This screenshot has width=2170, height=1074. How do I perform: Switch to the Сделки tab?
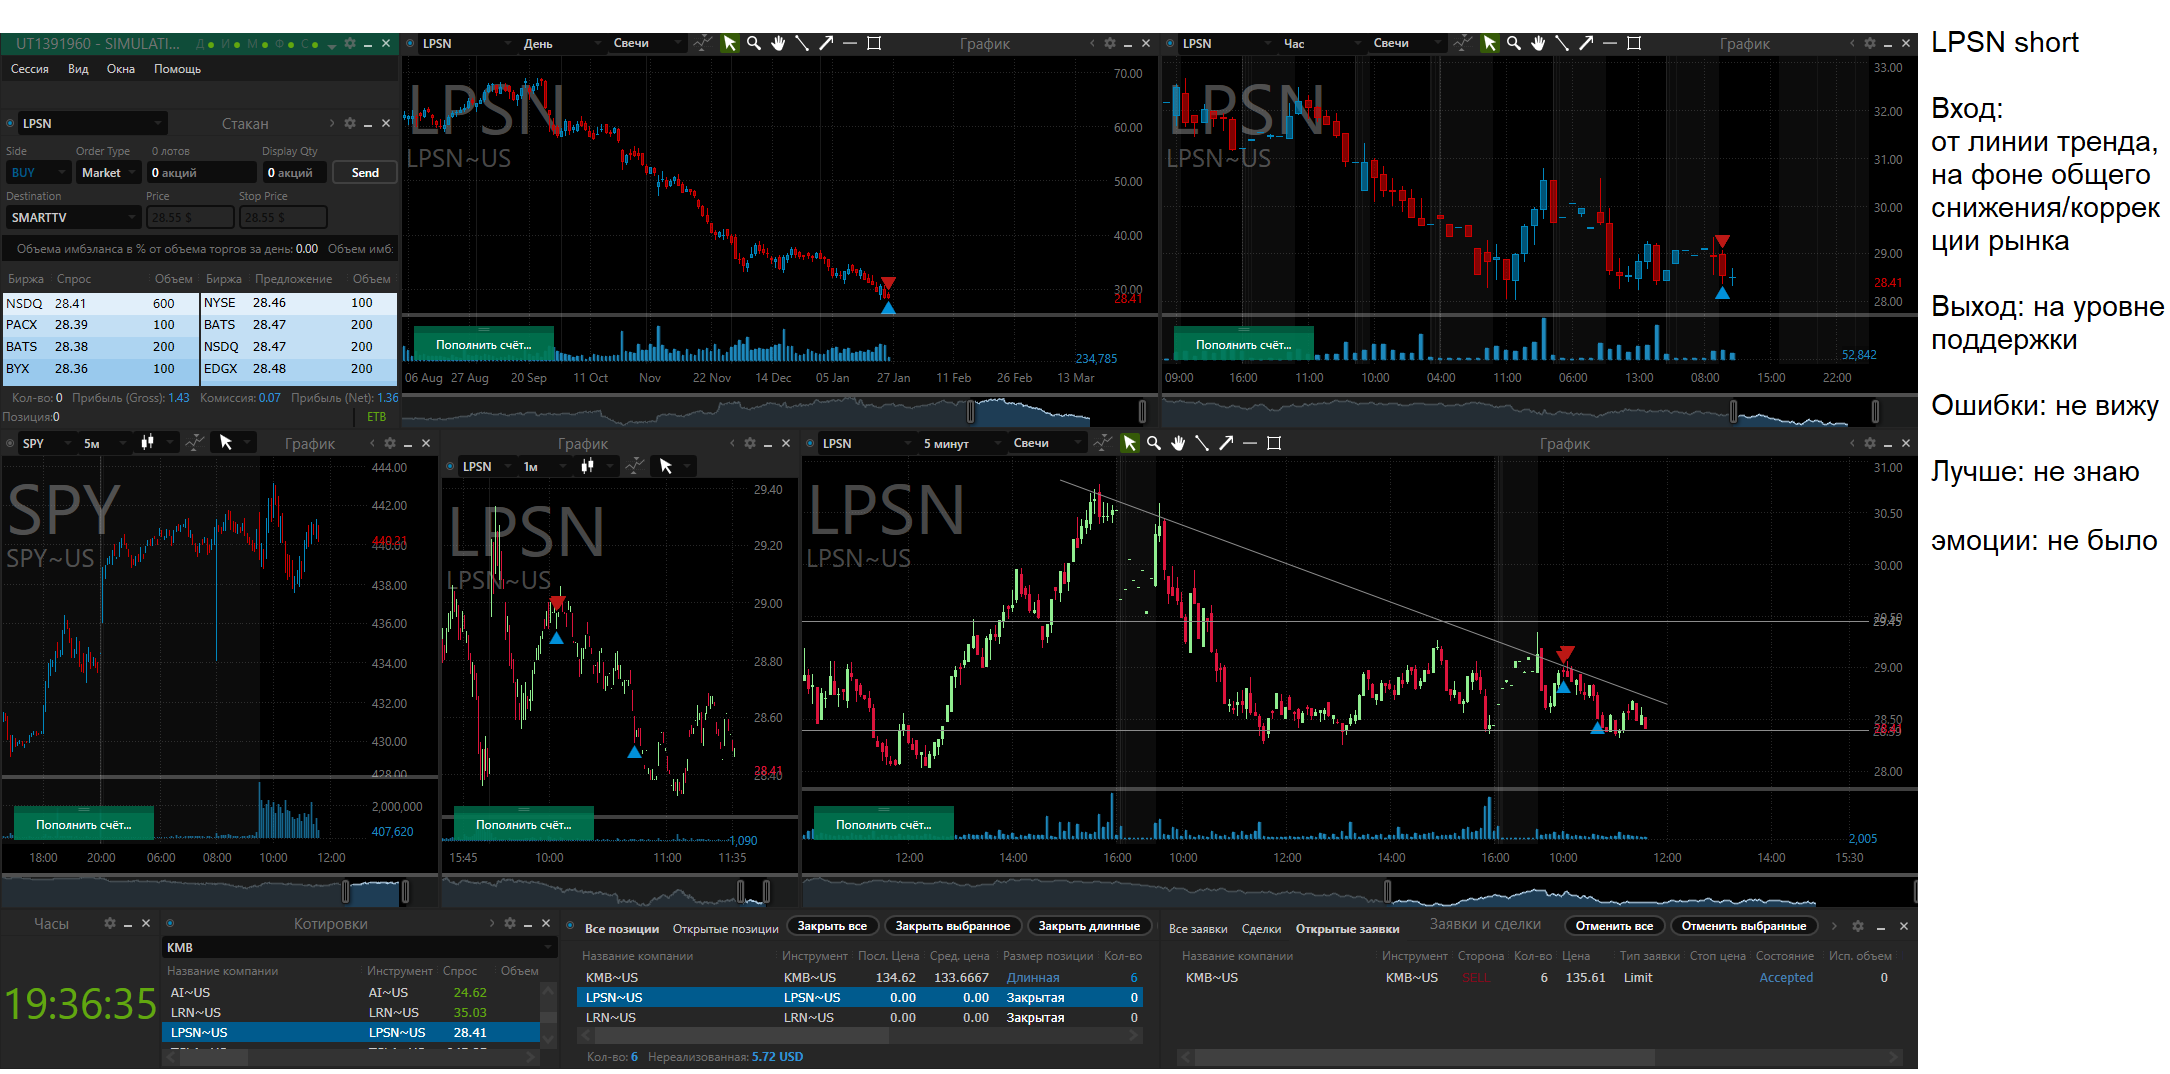tap(1261, 929)
